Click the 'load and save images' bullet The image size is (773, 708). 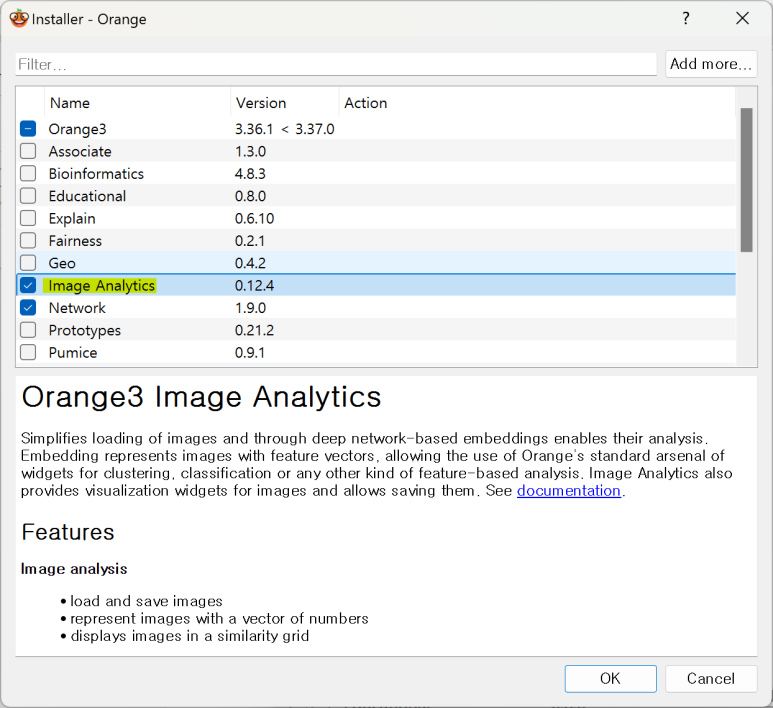[146, 601]
